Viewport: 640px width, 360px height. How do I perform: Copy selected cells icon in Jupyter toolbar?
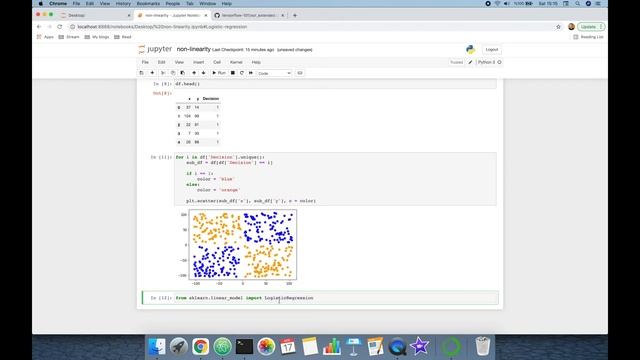click(x=173, y=73)
